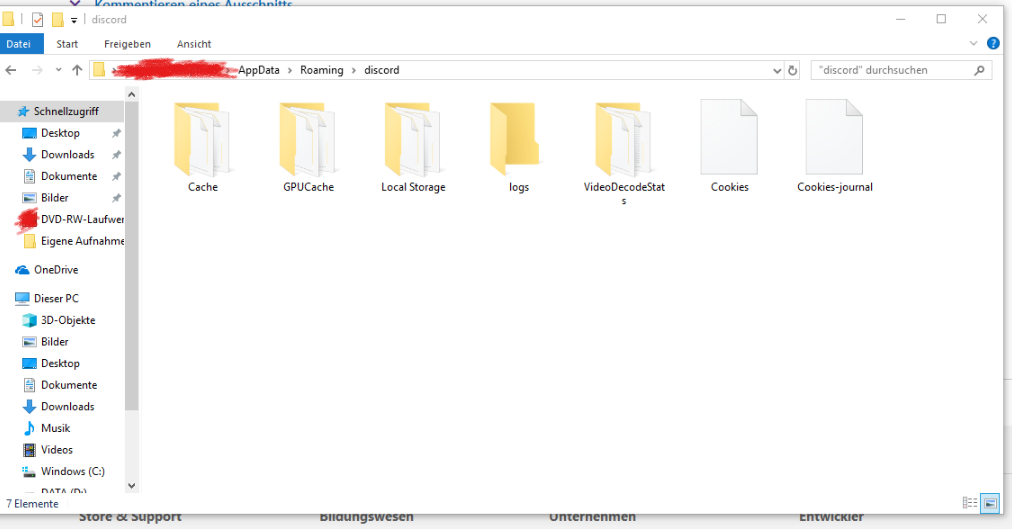Image resolution: width=1012 pixels, height=529 pixels.
Task: Open Bilder under Dieser PC
Action: point(54,341)
